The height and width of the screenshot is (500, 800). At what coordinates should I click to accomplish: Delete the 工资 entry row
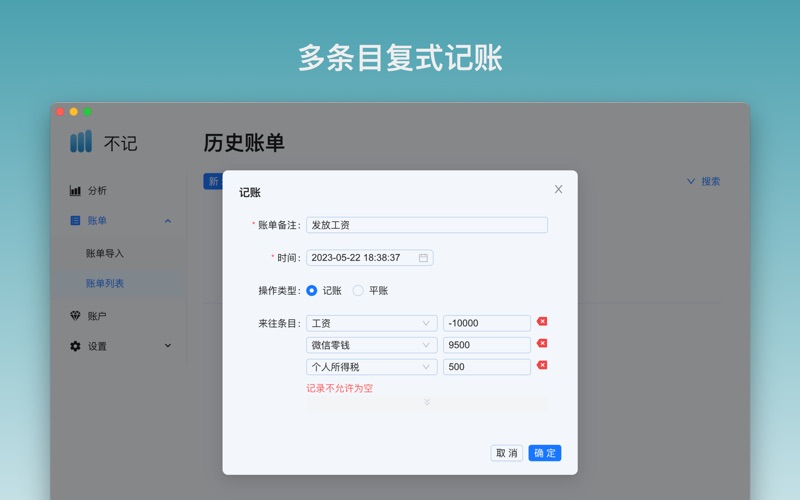(x=542, y=321)
